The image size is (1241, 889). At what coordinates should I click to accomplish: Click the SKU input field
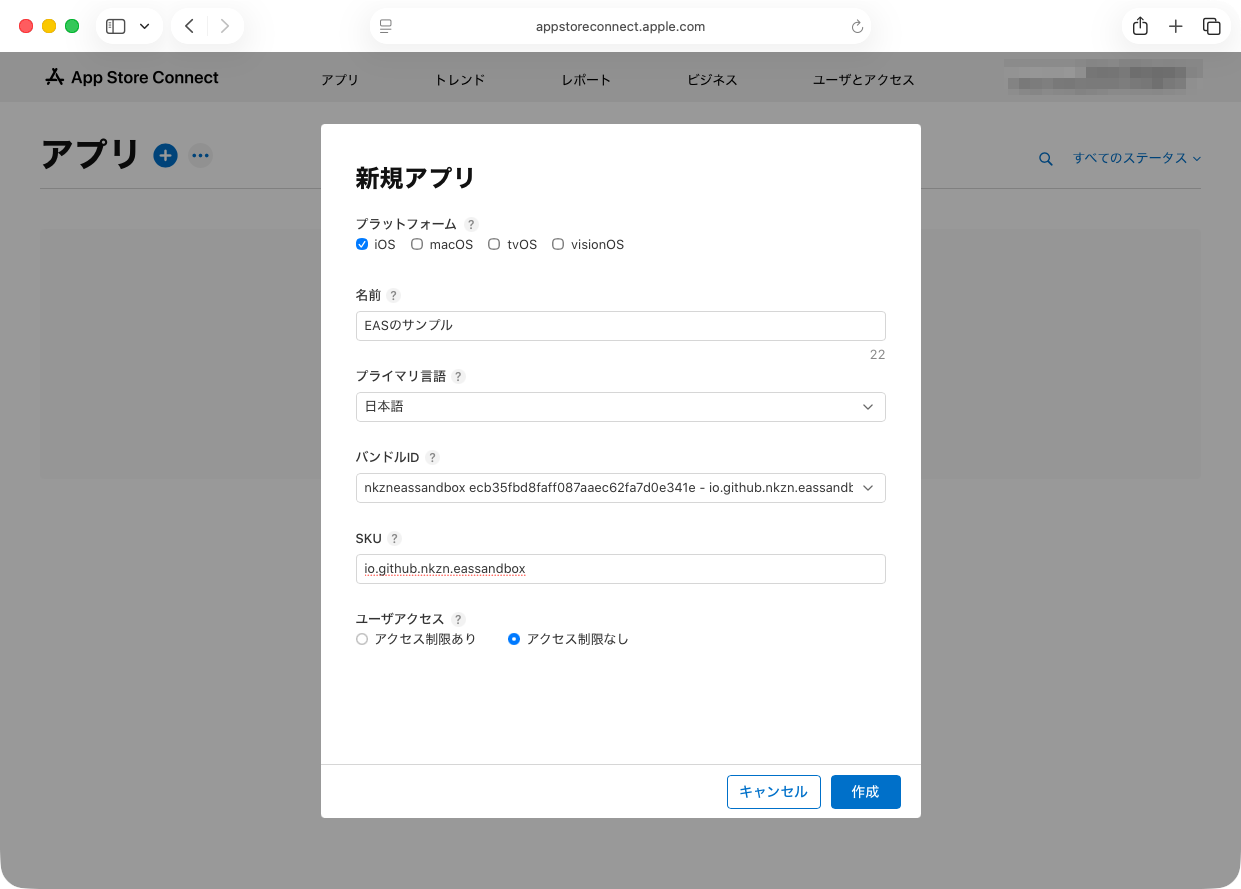tap(620, 569)
